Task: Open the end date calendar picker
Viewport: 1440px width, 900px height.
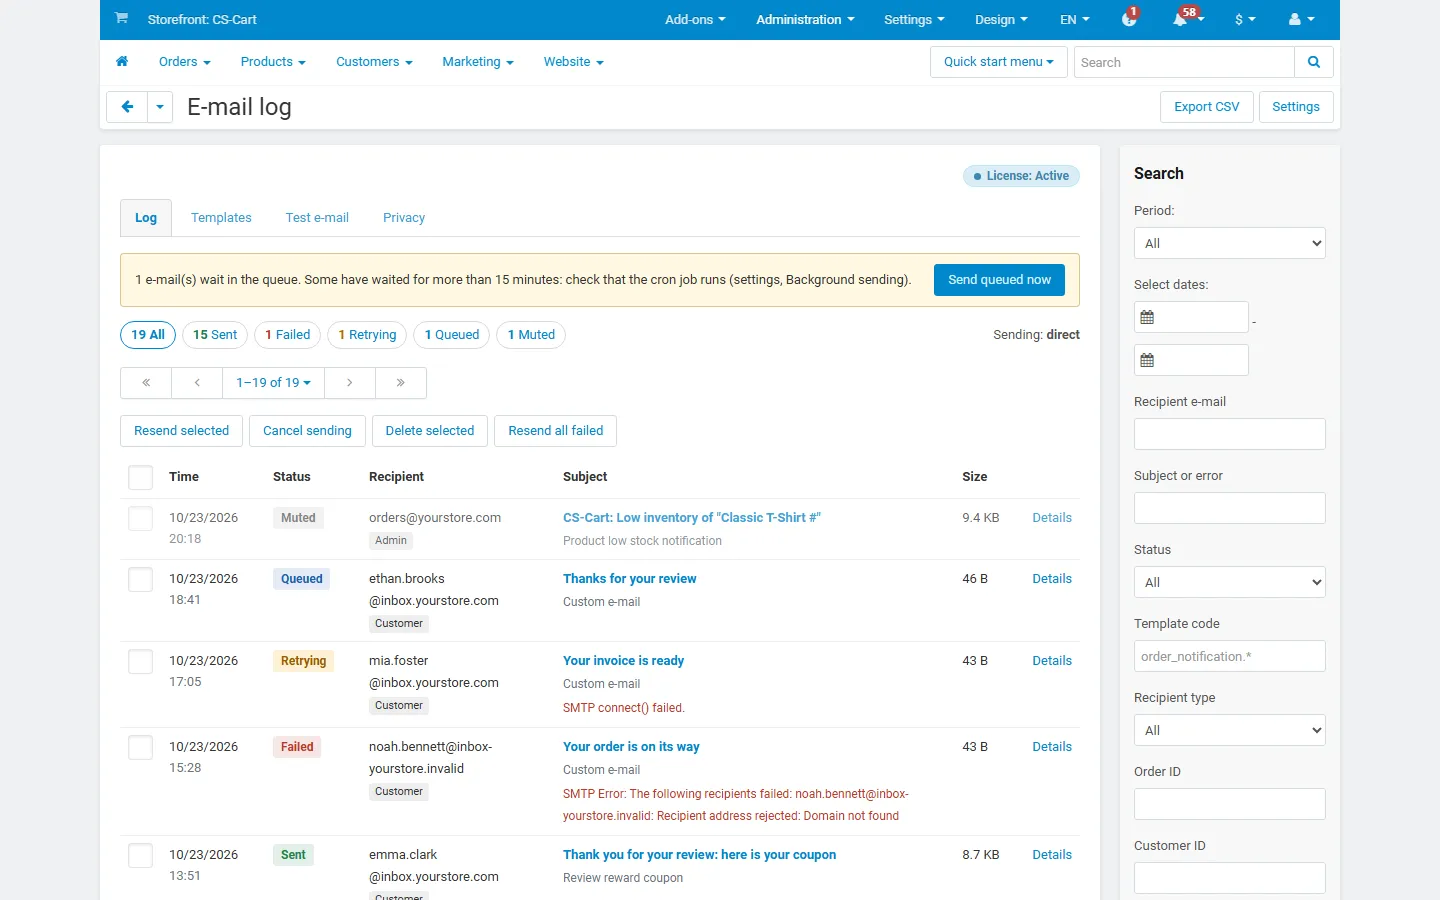Action: click(x=1148, y=360)
